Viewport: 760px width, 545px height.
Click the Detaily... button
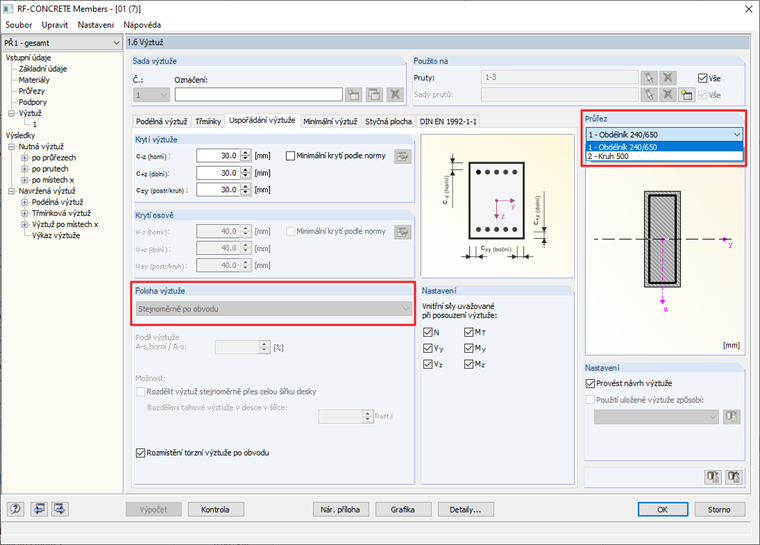click(x=465, y=509)
